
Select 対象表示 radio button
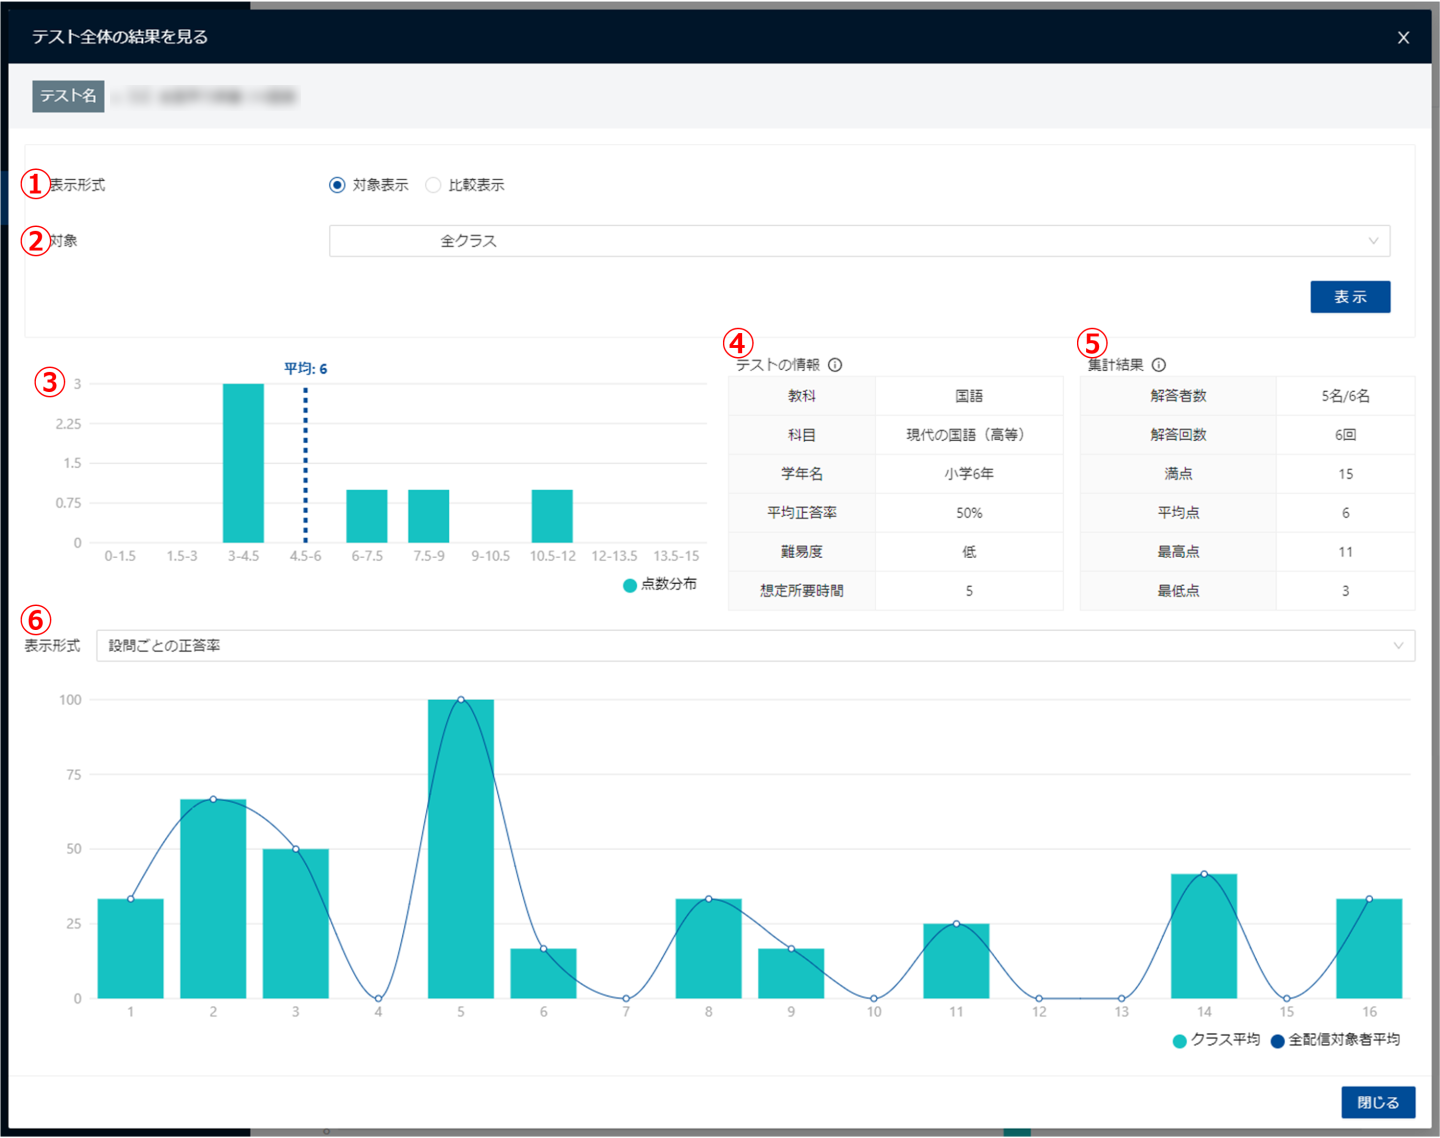coord(337,185)
